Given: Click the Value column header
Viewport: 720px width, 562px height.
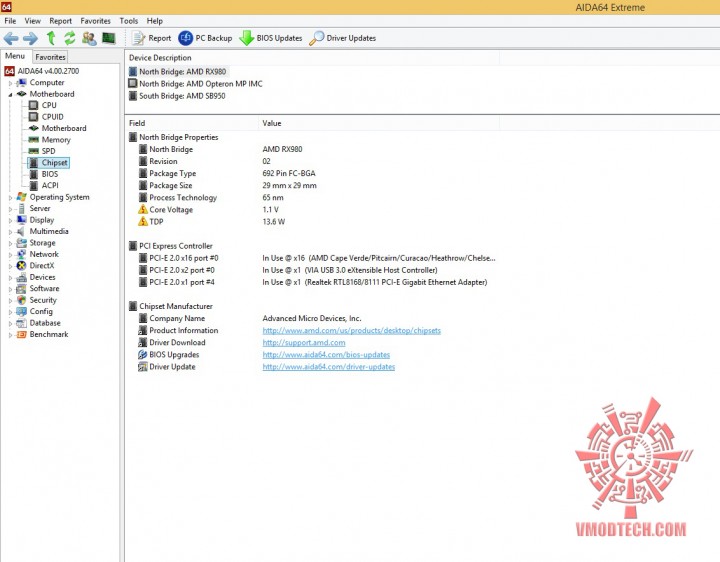Looking at the screenshot, I should [379, 123].
